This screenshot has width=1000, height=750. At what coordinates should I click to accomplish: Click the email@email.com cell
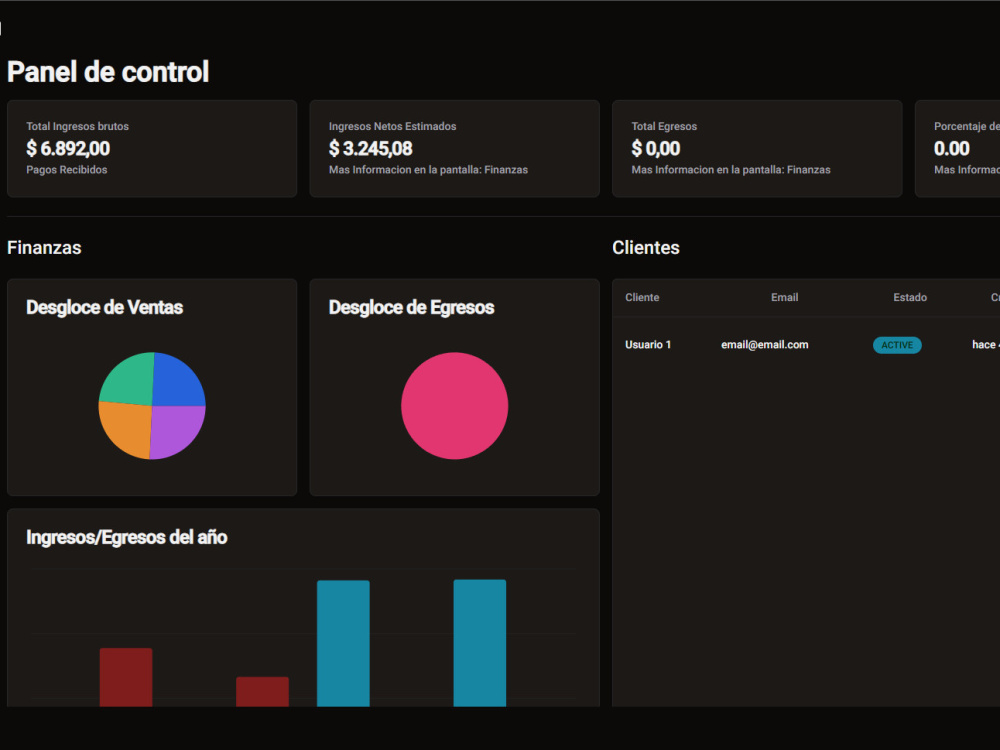(x=765, y=344)
